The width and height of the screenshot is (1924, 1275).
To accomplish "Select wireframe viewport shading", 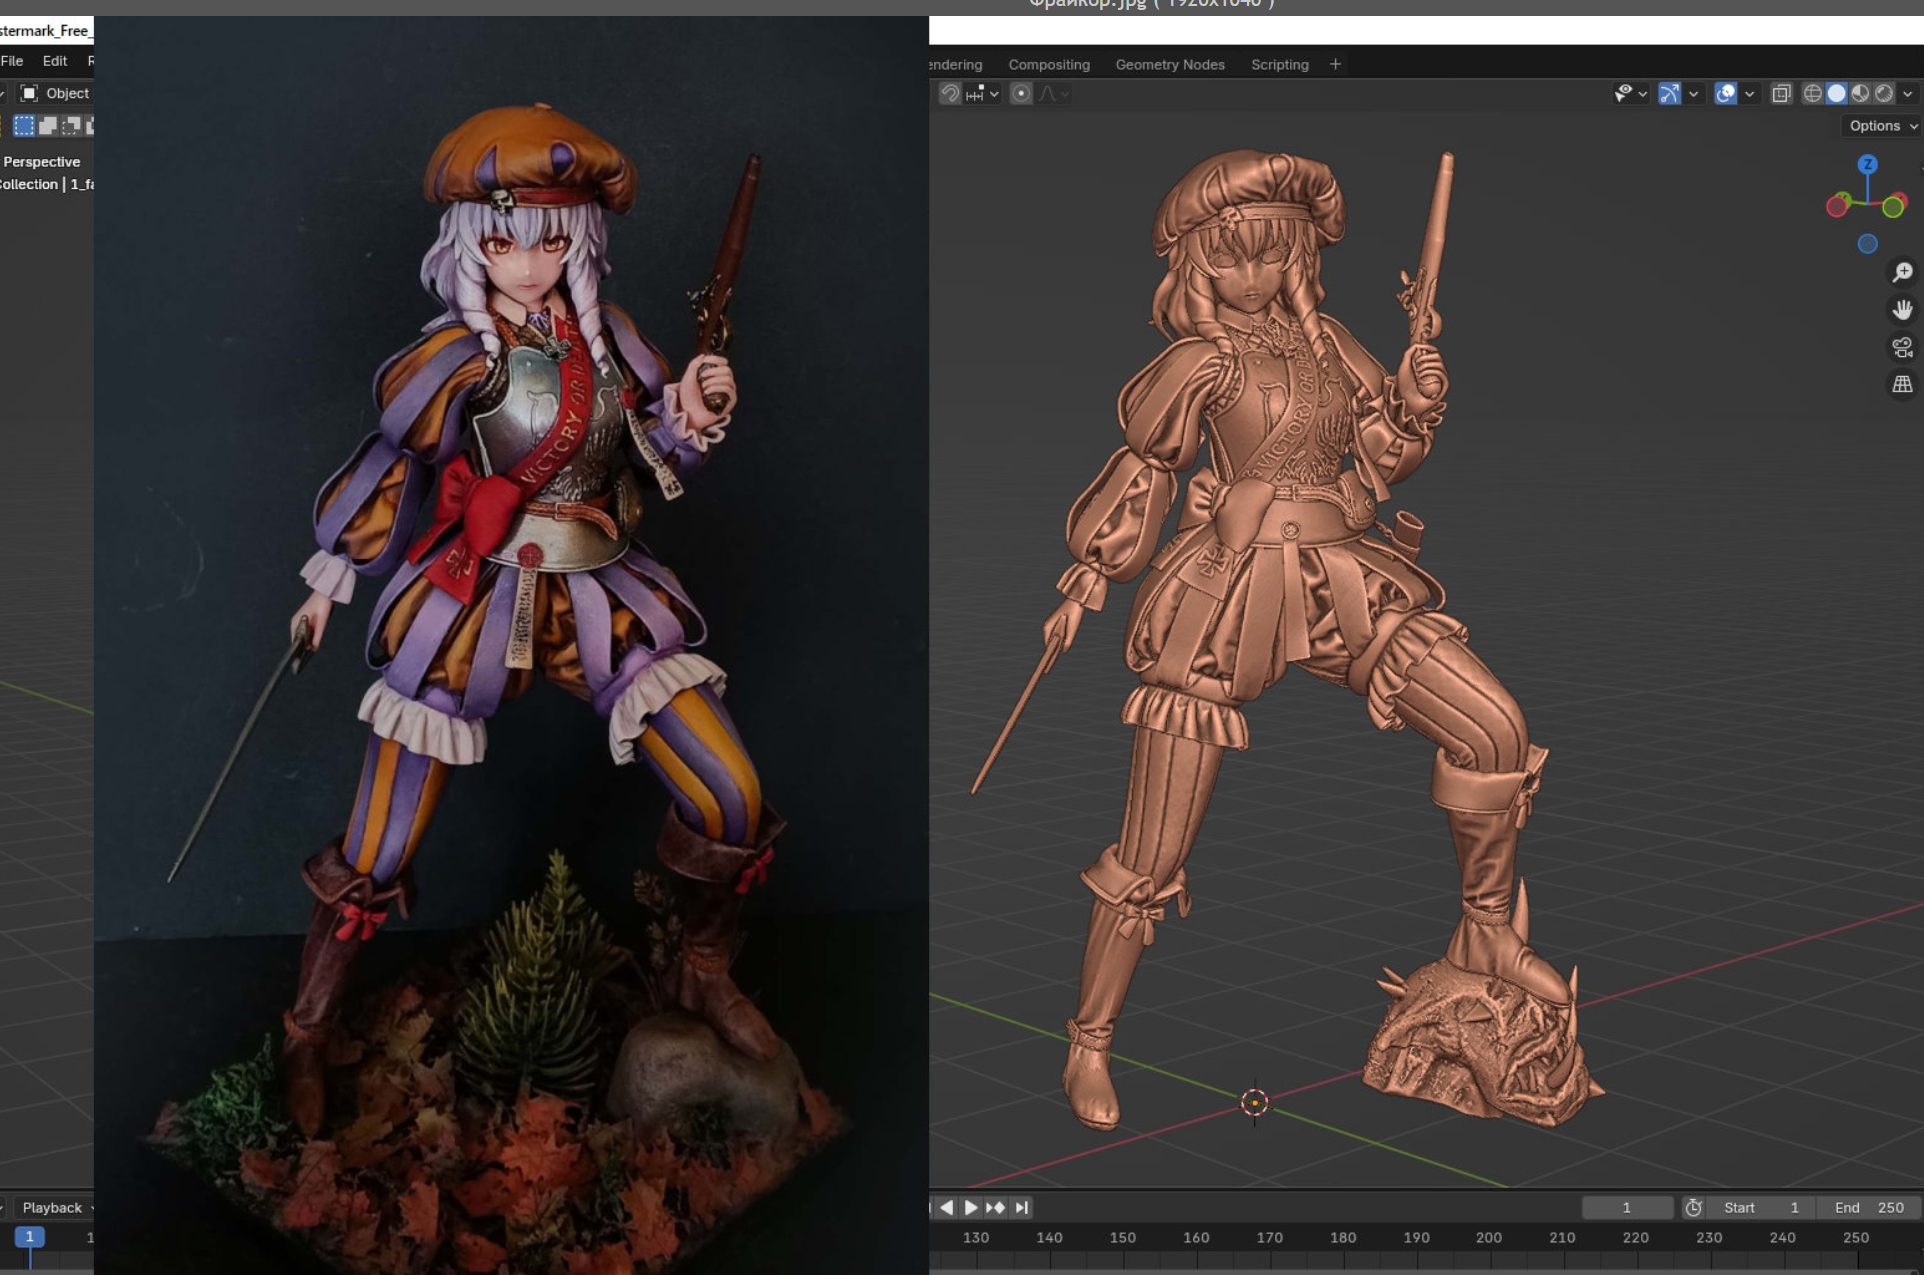I will (x=1812, y=93).
